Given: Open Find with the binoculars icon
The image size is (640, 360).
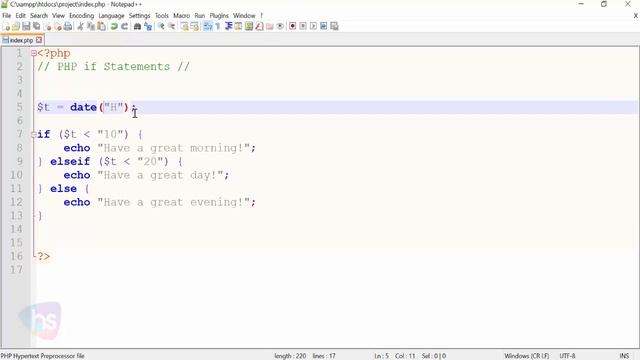Looking at the screenshot, I should point(137,27).
